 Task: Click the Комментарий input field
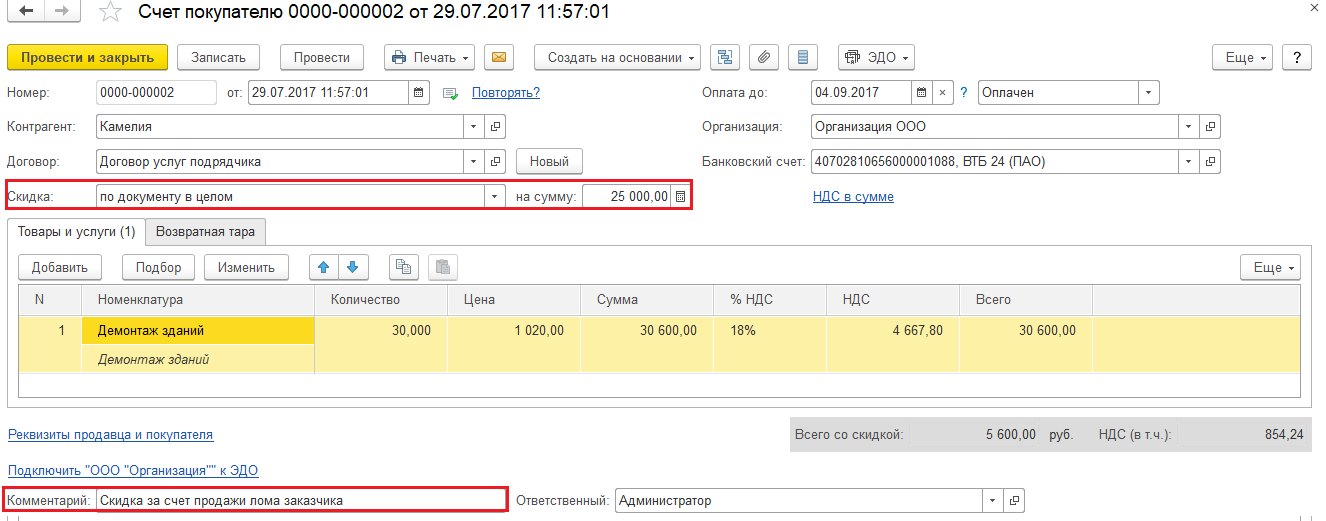302,500
